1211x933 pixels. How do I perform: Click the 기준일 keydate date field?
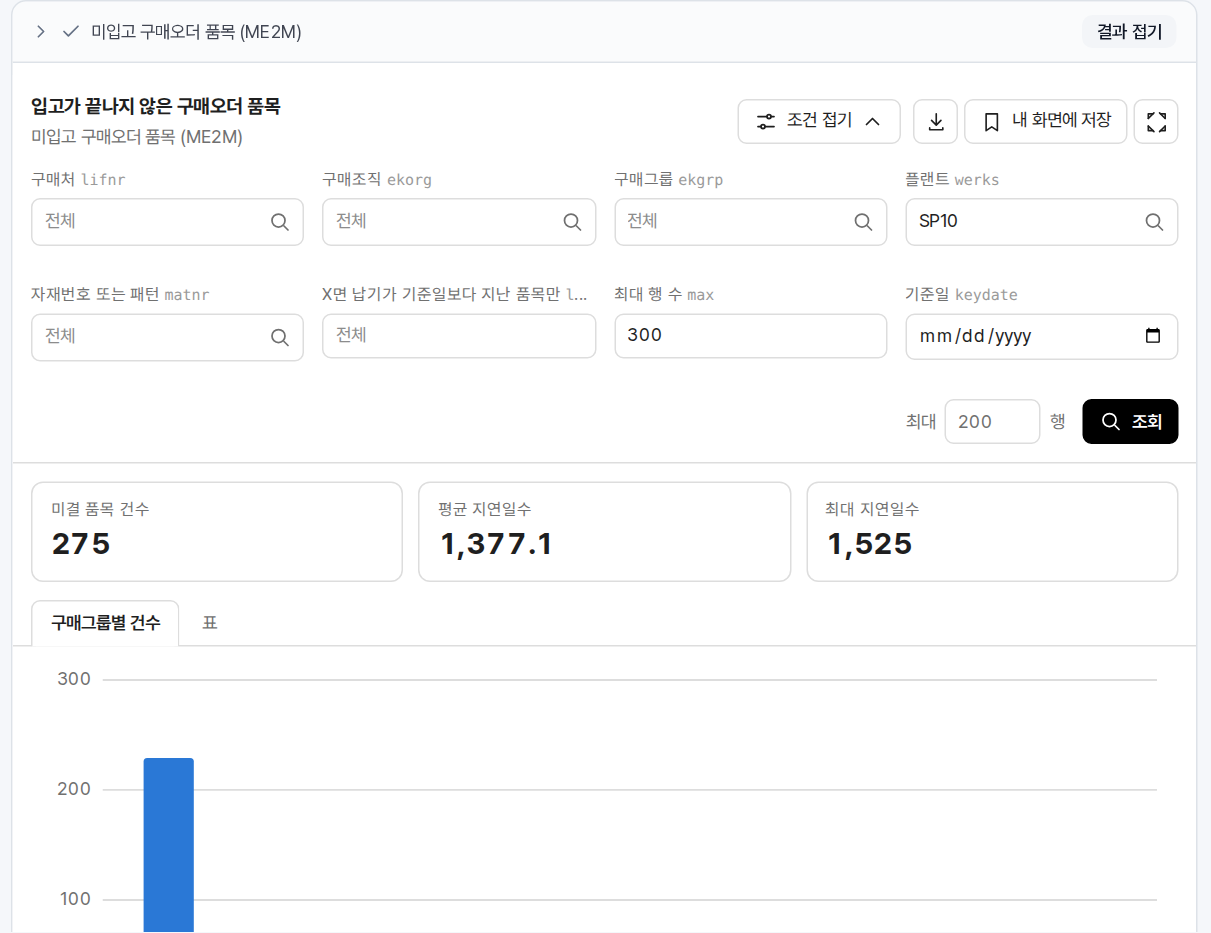pyautogui.click(x=1041, y=336)
